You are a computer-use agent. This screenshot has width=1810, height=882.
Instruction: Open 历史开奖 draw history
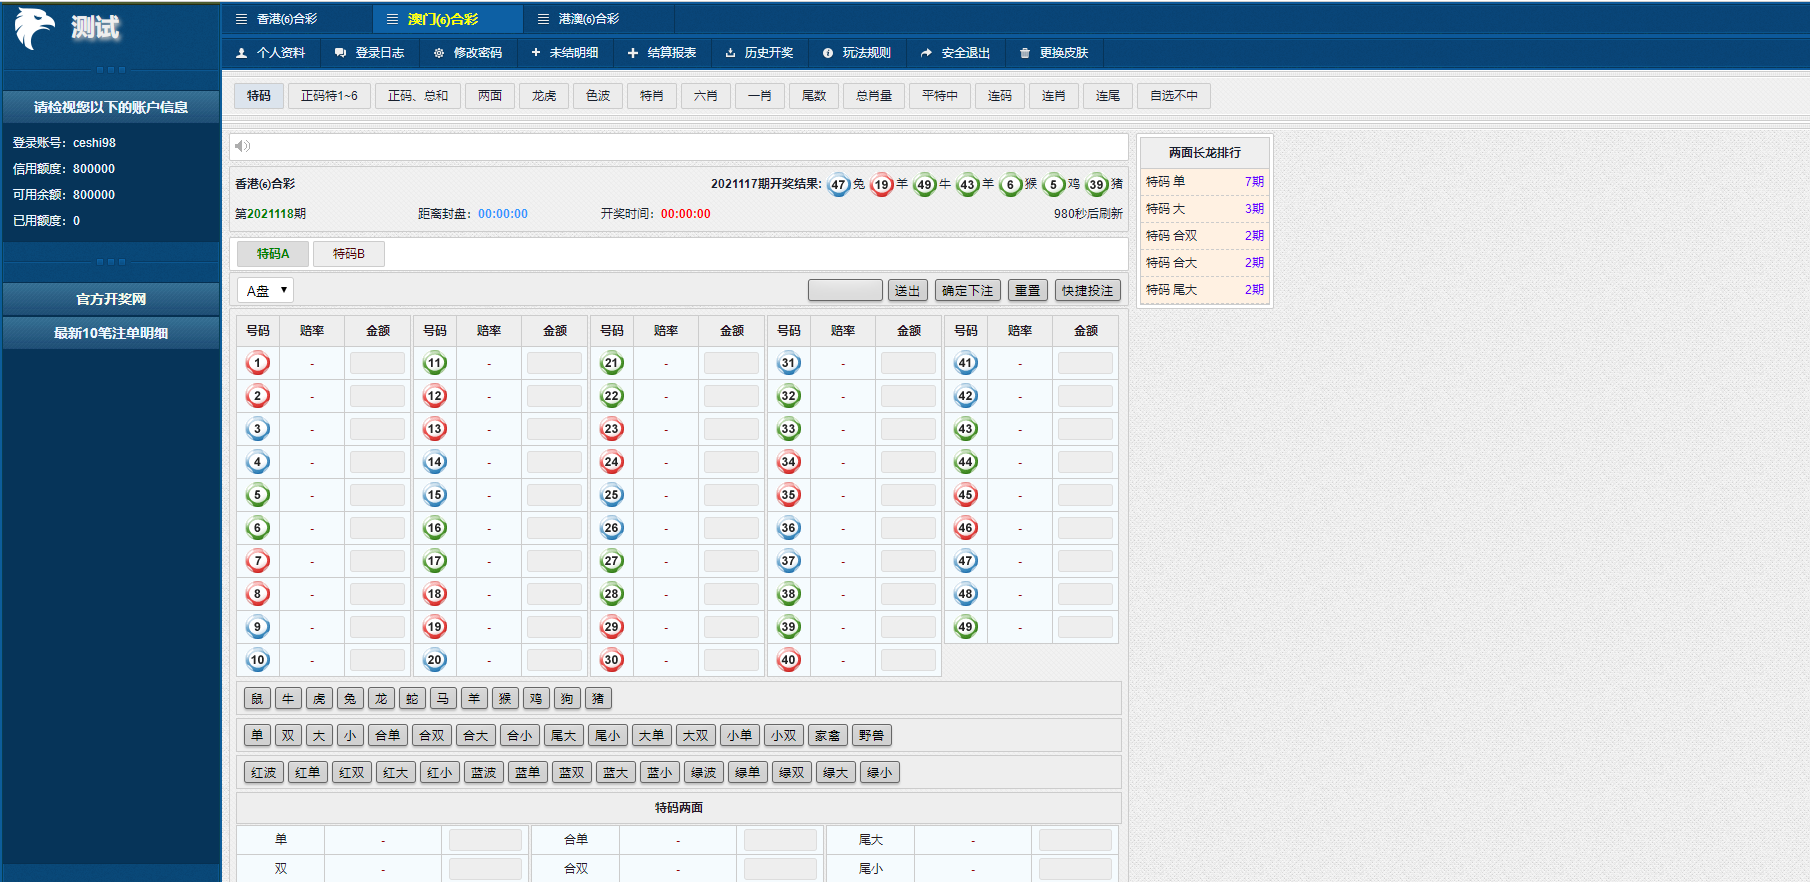pyautogui.click(x=760, y=53)
